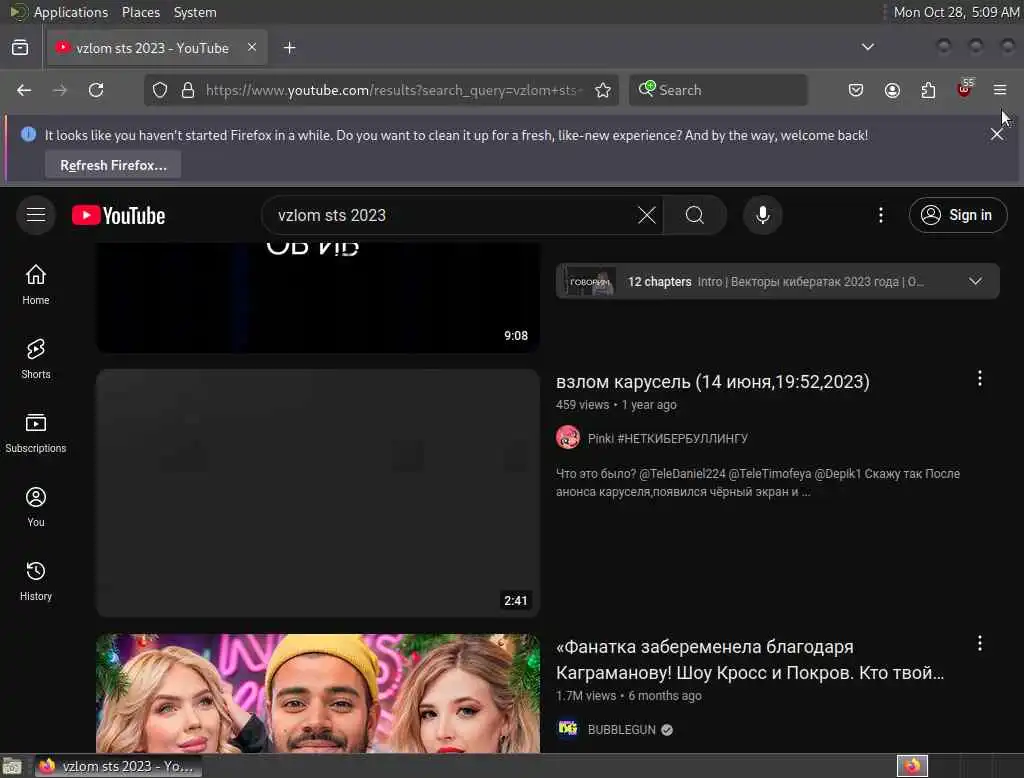Open Applications menu
Viewport: 1024px width, 778px height.
pyautogui.click(x=71, y=12)
